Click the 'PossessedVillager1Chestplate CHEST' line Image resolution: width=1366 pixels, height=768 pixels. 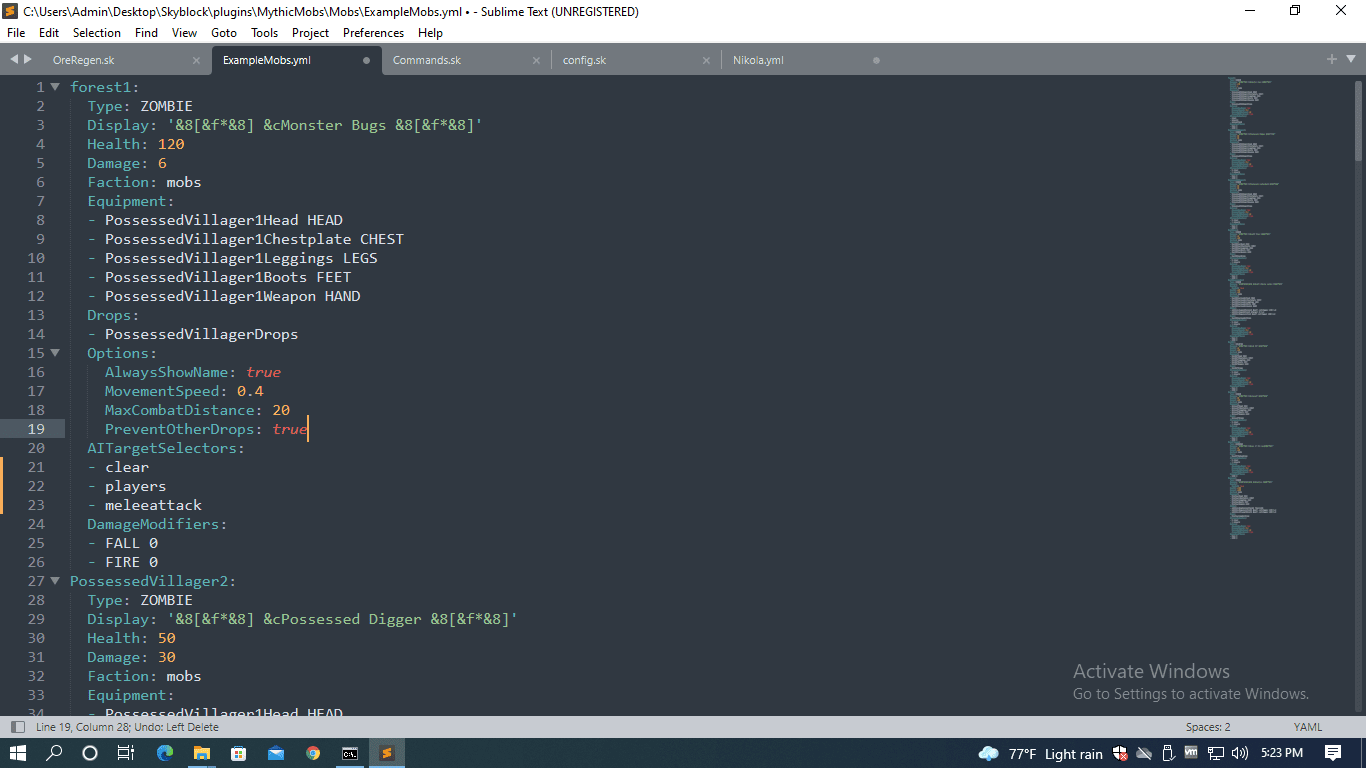pos(254,239)
